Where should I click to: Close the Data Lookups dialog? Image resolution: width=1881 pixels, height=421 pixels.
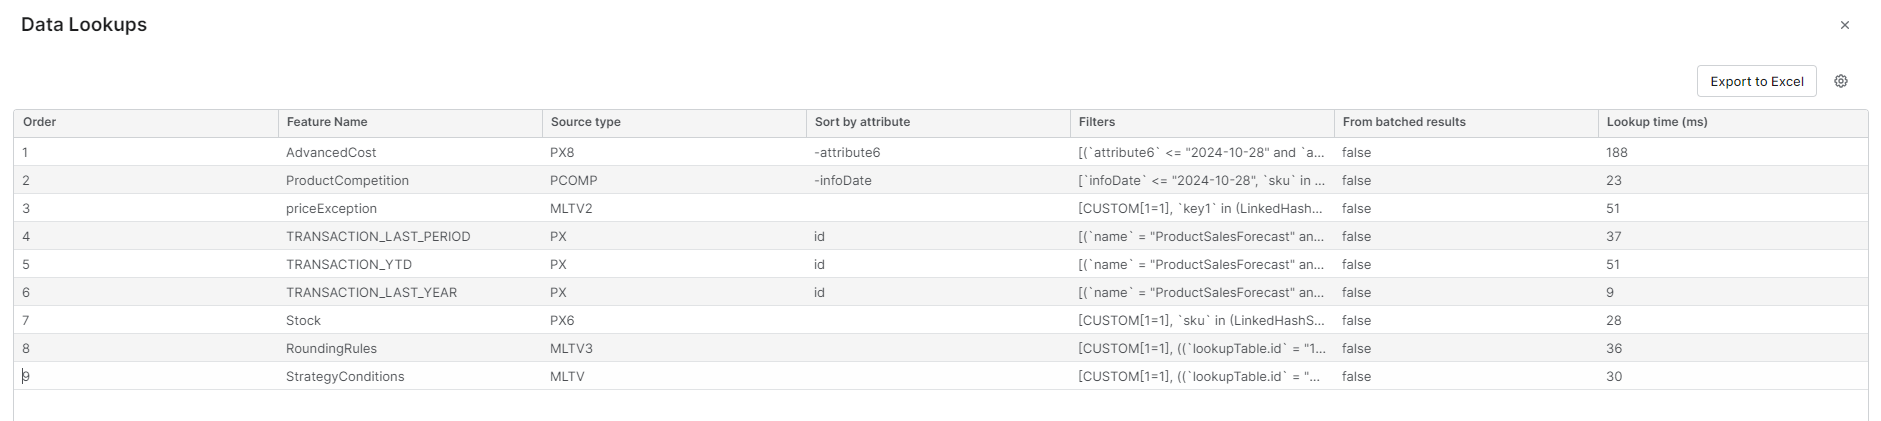pos(1845,25)
